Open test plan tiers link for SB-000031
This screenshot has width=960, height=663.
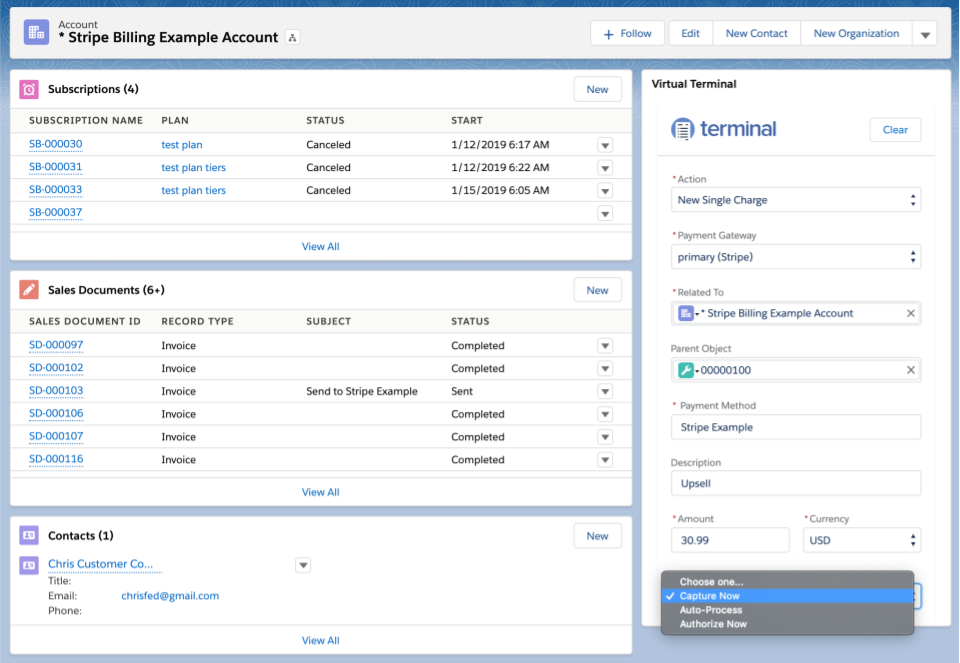(x=193, y=168)
